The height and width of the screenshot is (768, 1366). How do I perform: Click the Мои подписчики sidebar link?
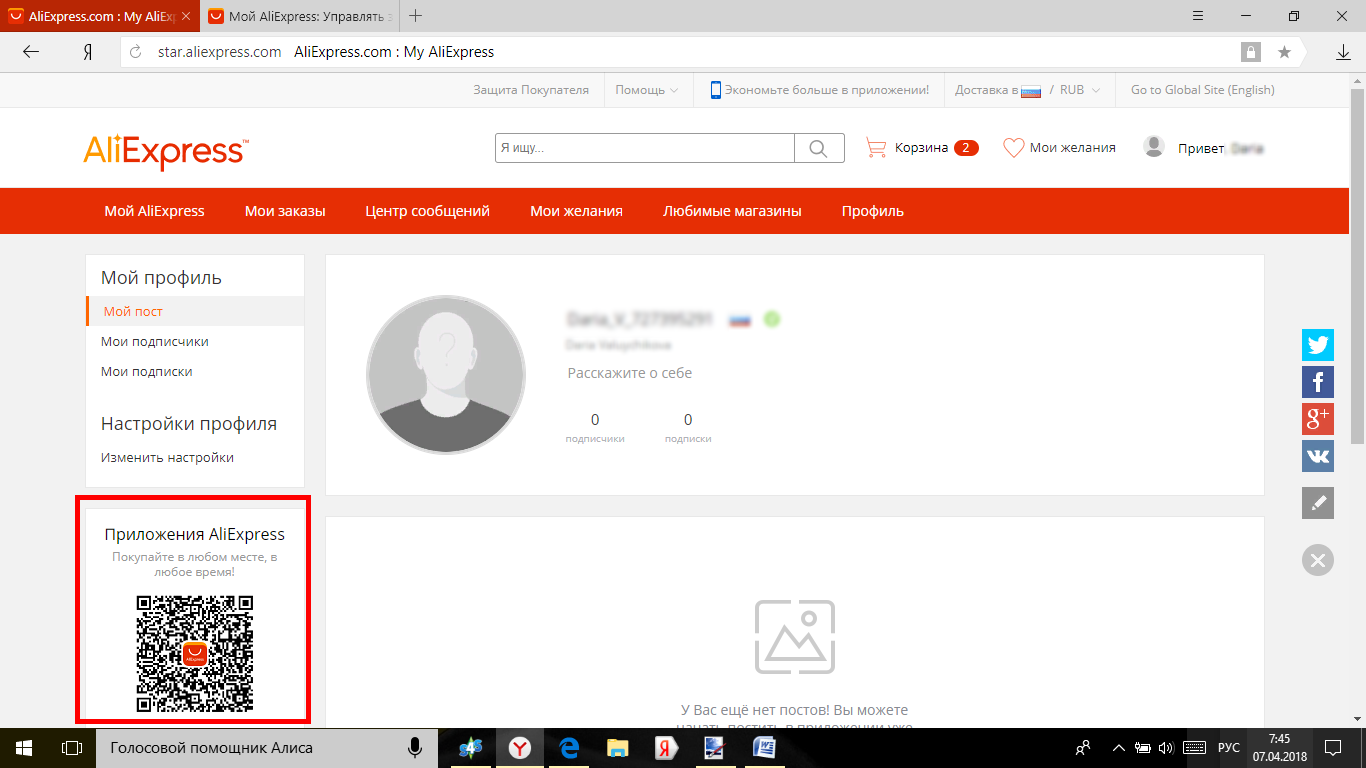coord(155,341)
